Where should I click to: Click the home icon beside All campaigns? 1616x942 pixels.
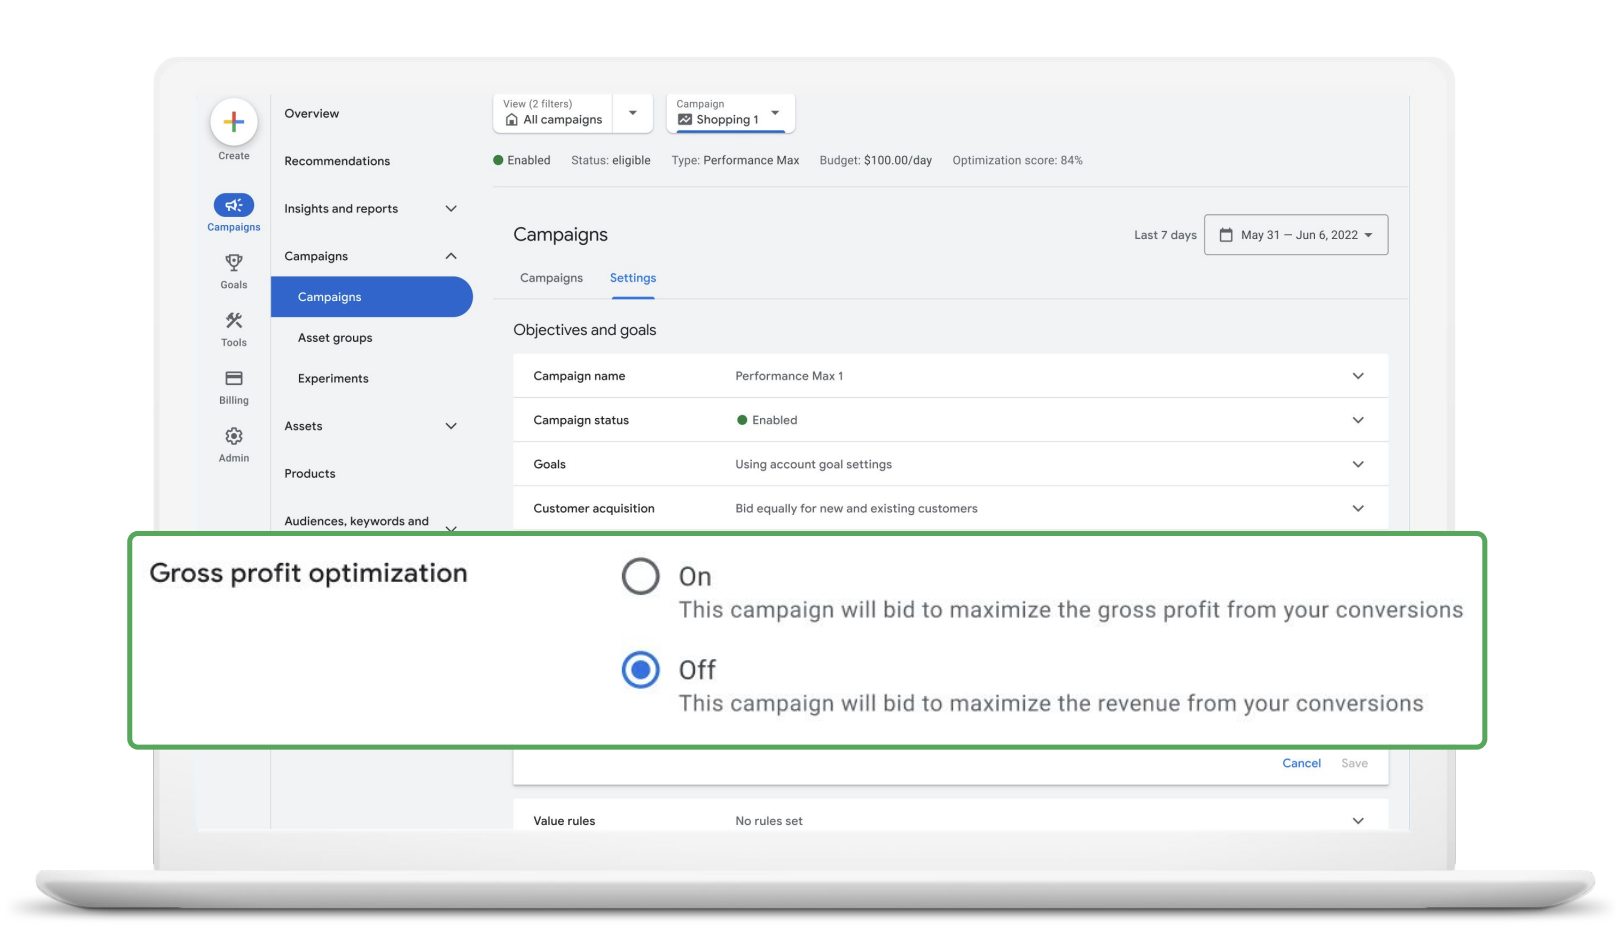click(x=512, y=120)
